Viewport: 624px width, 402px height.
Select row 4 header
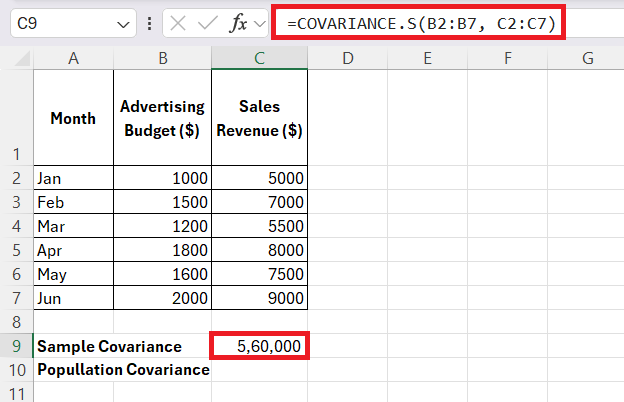click(x=17, y=226)
